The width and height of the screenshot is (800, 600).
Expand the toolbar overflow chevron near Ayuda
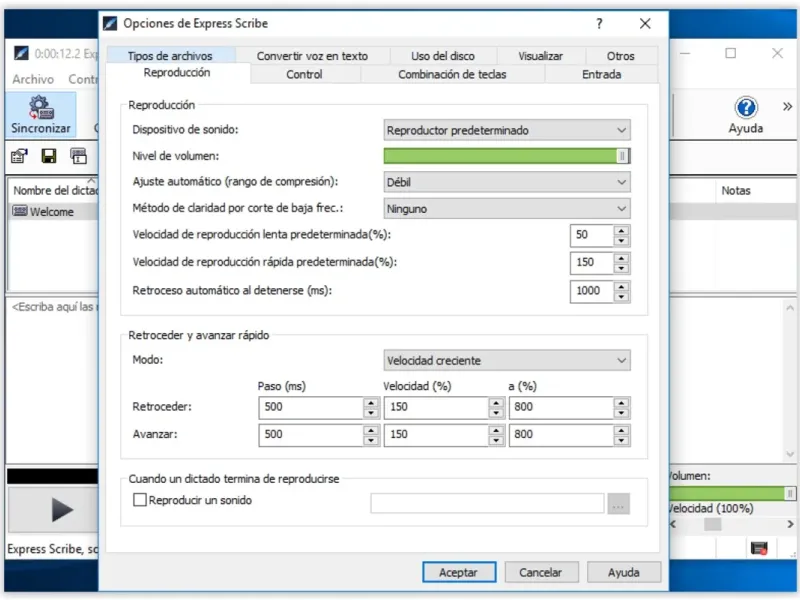coord(787,107)
